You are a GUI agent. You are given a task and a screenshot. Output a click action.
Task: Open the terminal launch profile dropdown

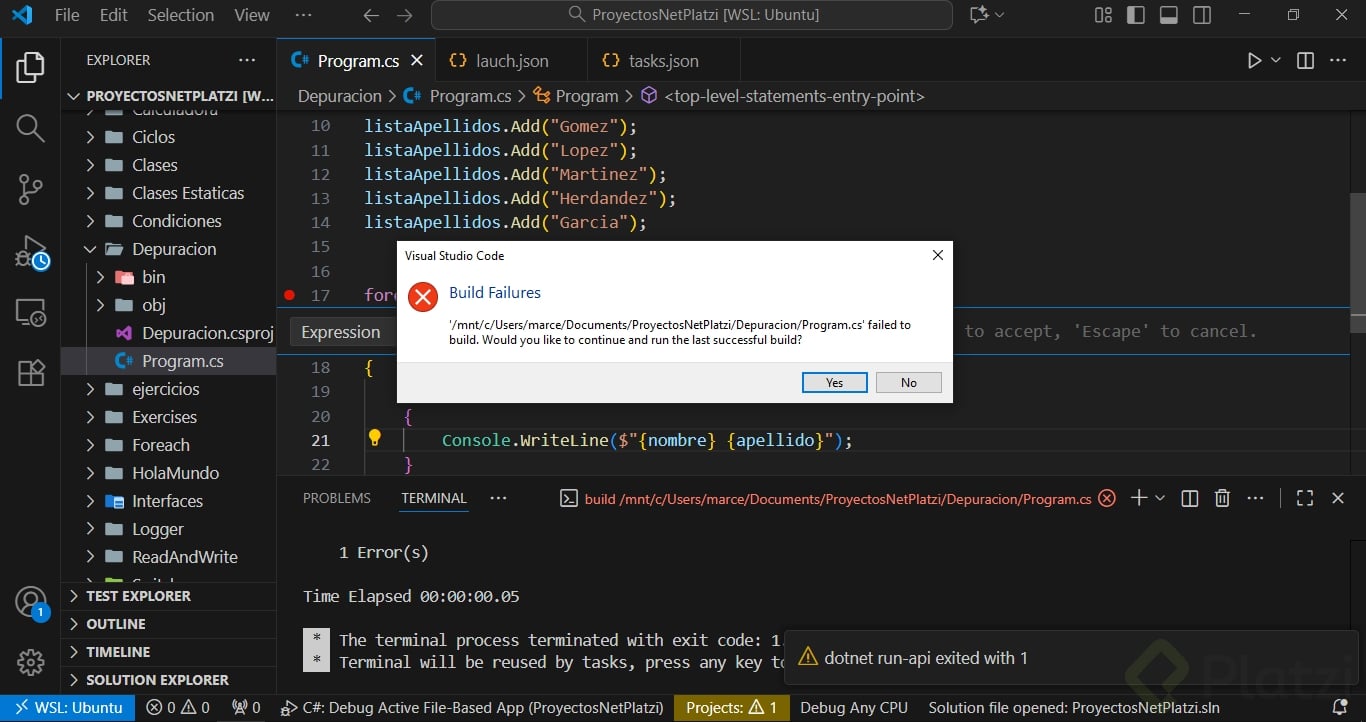tap(1160, 498)
